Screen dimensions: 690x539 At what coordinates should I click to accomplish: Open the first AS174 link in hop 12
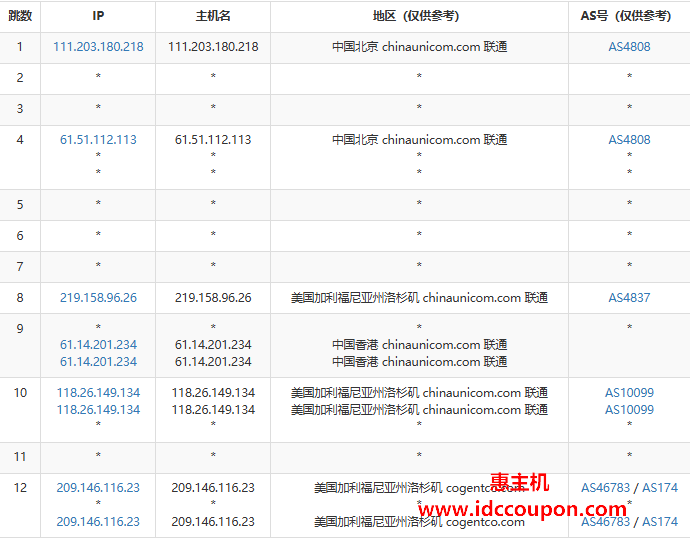(659, 488)
